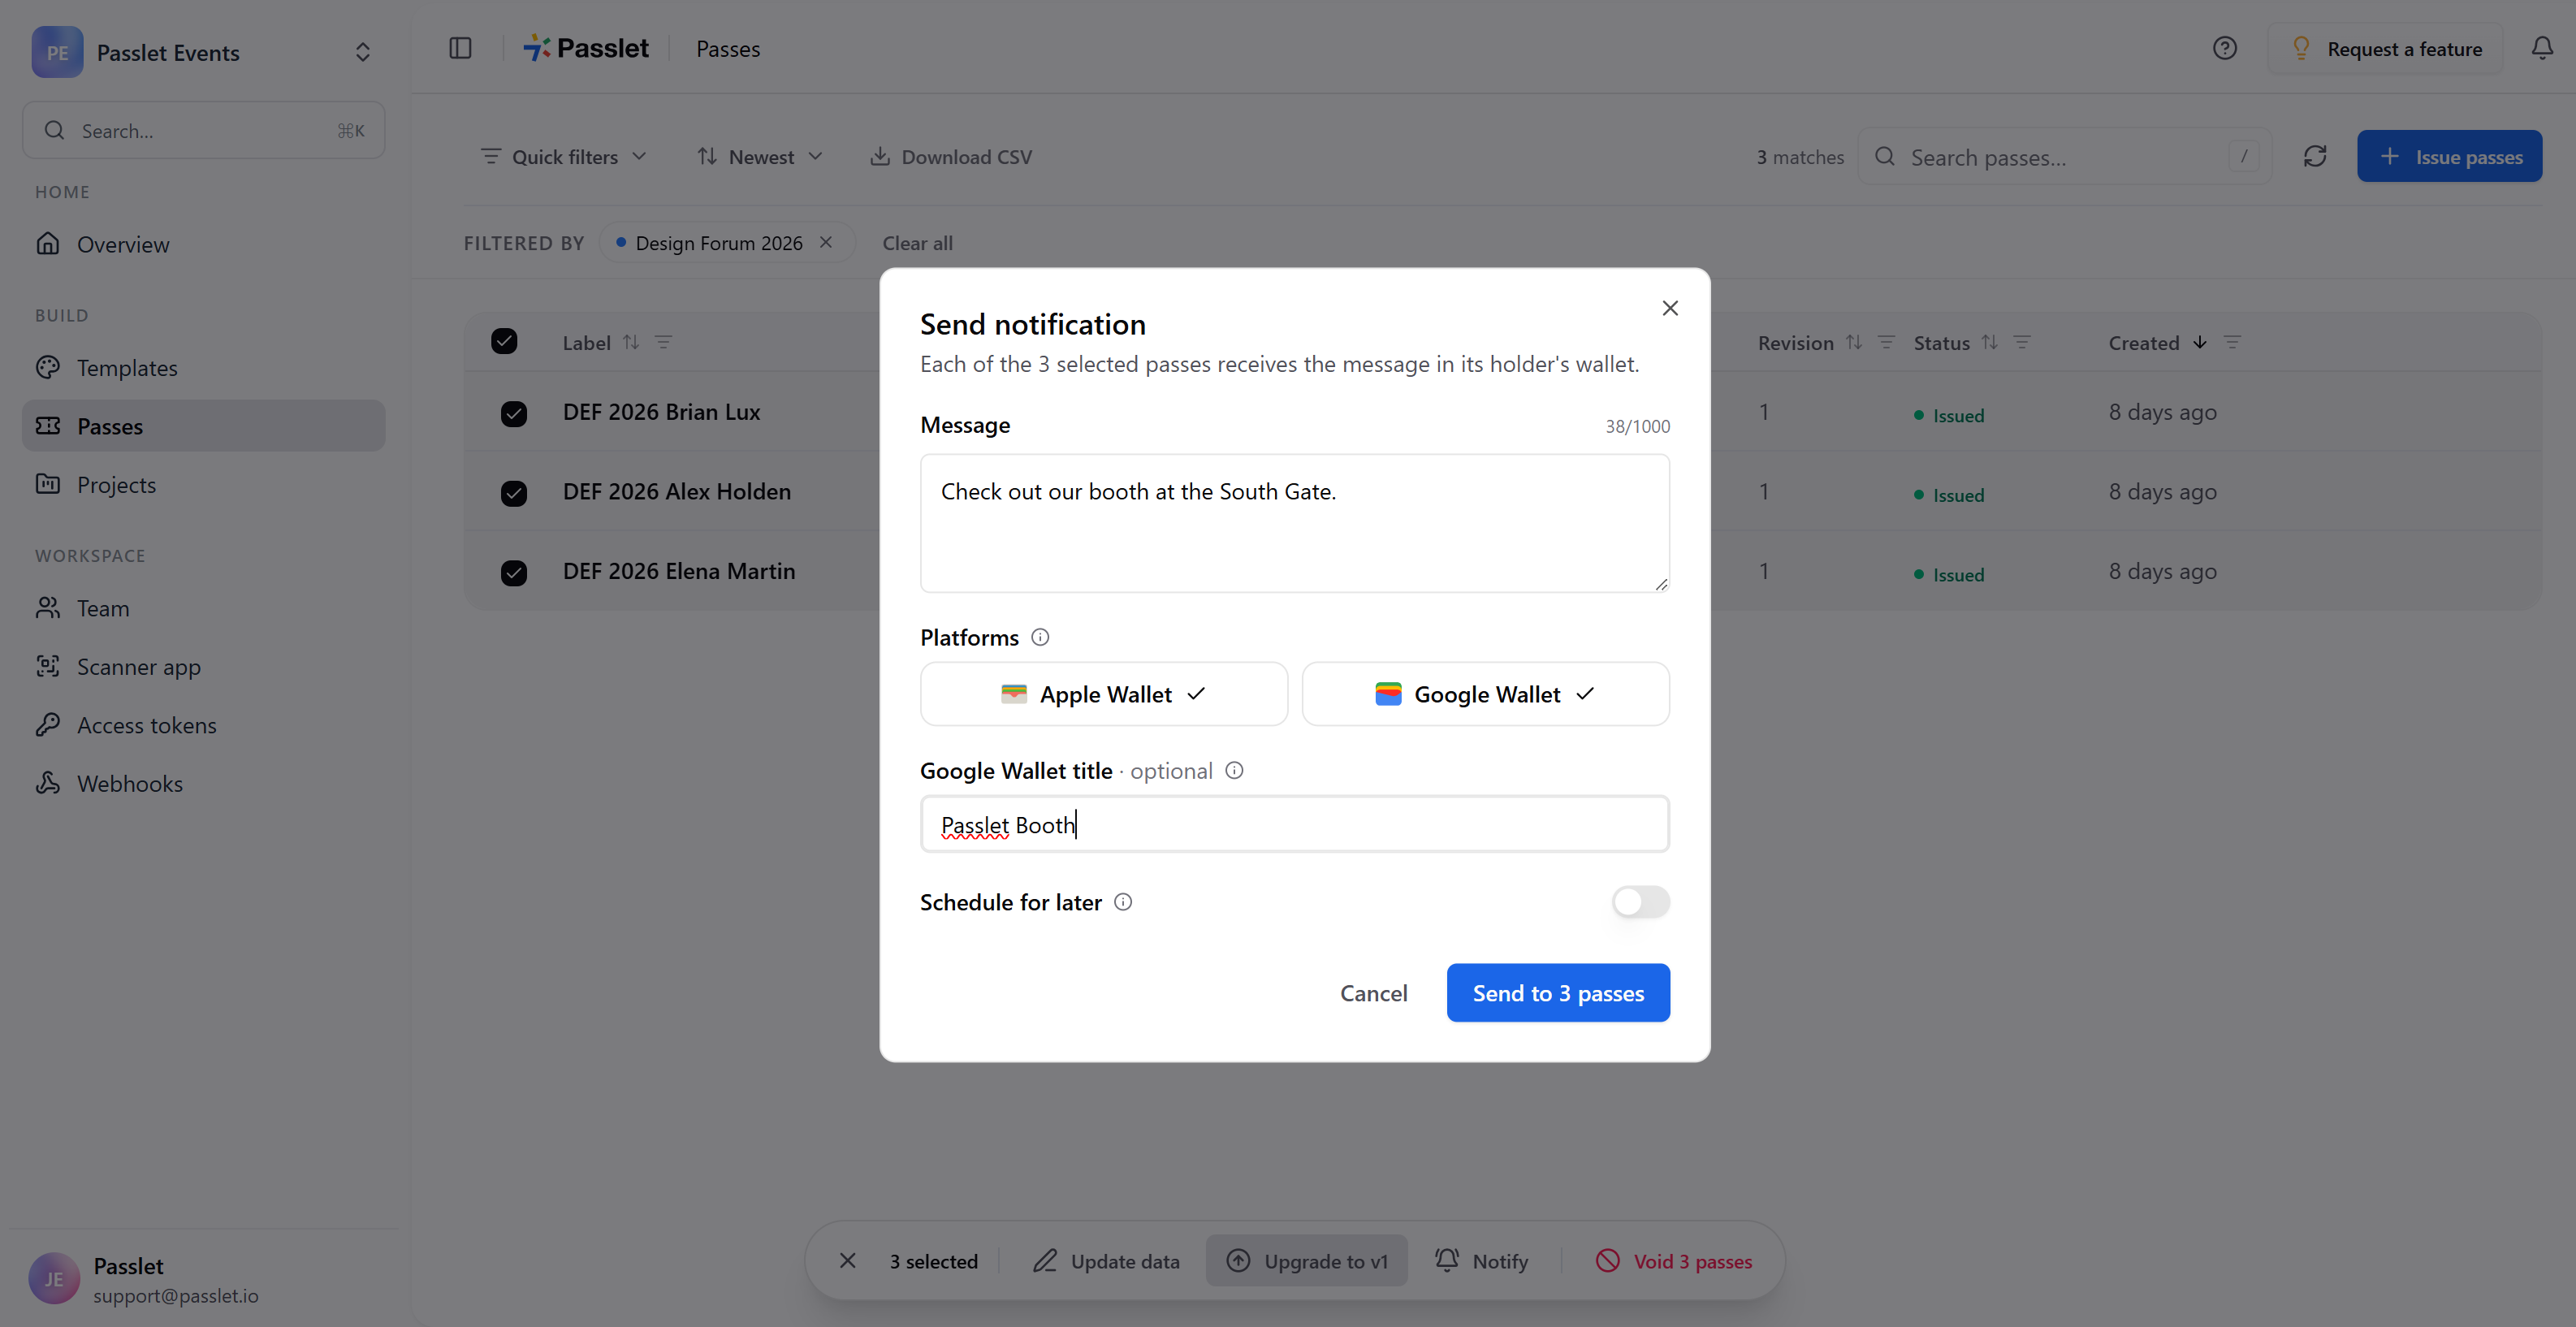Filter the Label column
2576x1327 pixels.
663,342
